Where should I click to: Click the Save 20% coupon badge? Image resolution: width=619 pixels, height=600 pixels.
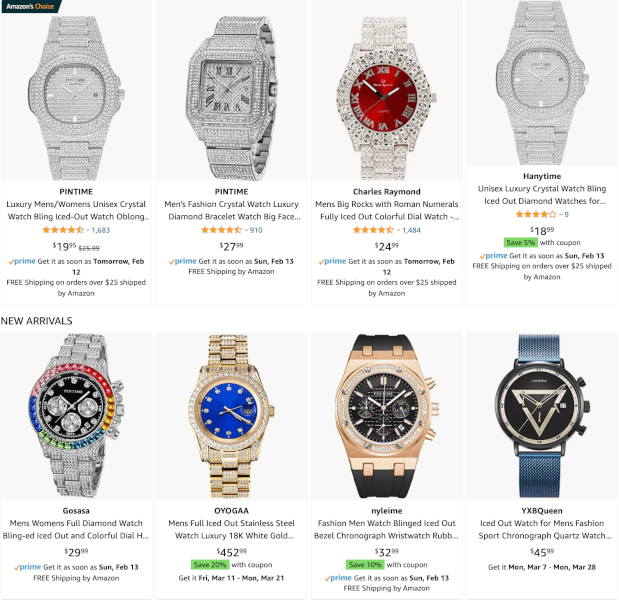(x=210, y=565)
